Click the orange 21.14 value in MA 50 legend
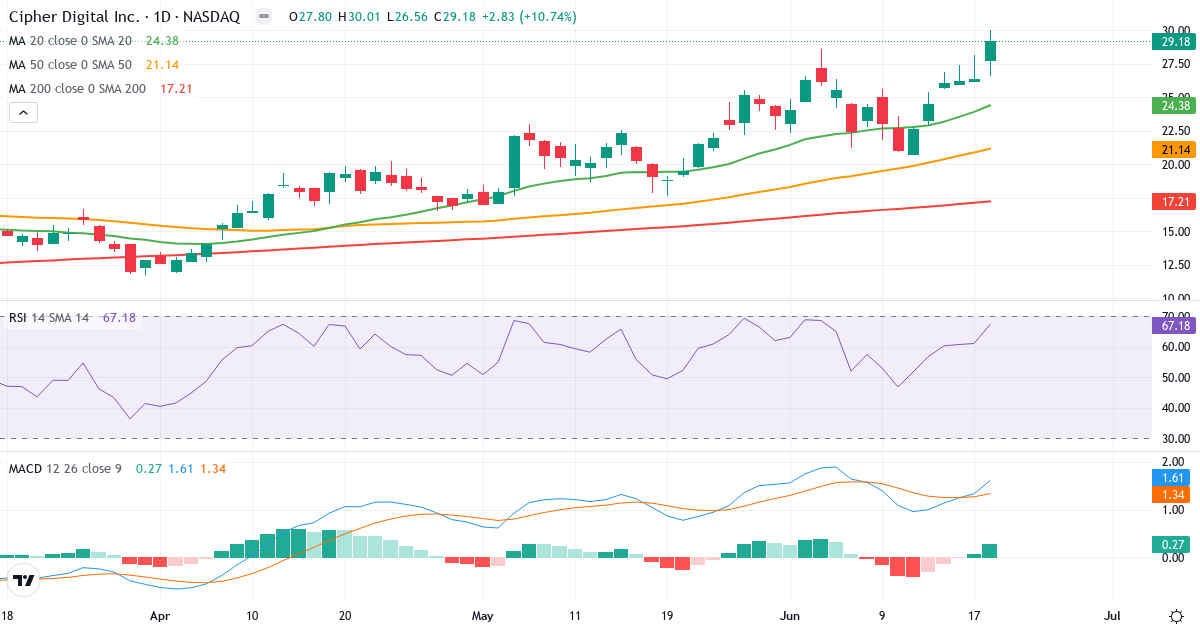The height and width of the screenshot is (630, 1200). click(x=162, y=65)
